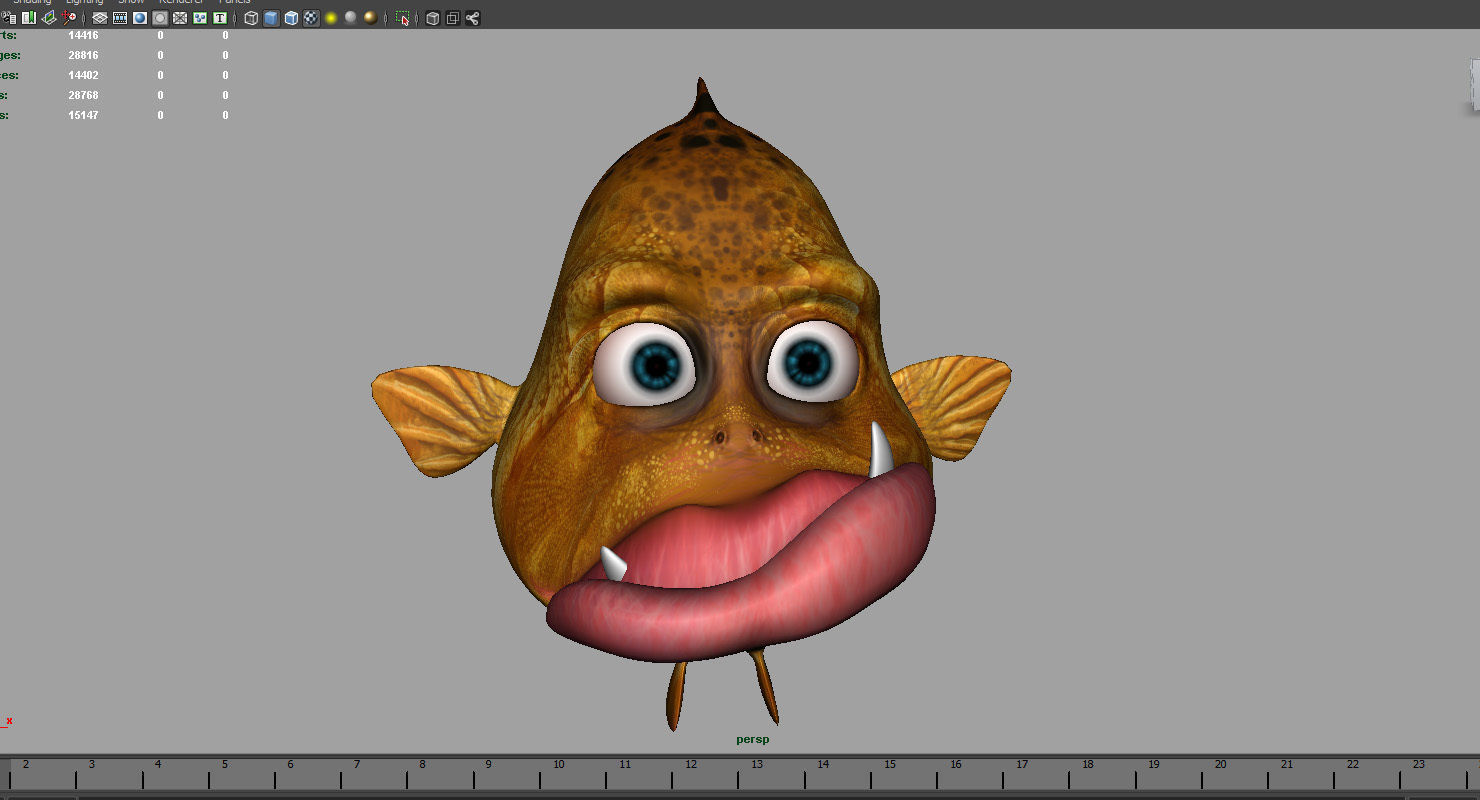Activate the 2D Pan/Zoom icon
Screen dimensions: 1480x800
[x=69, y=18]
